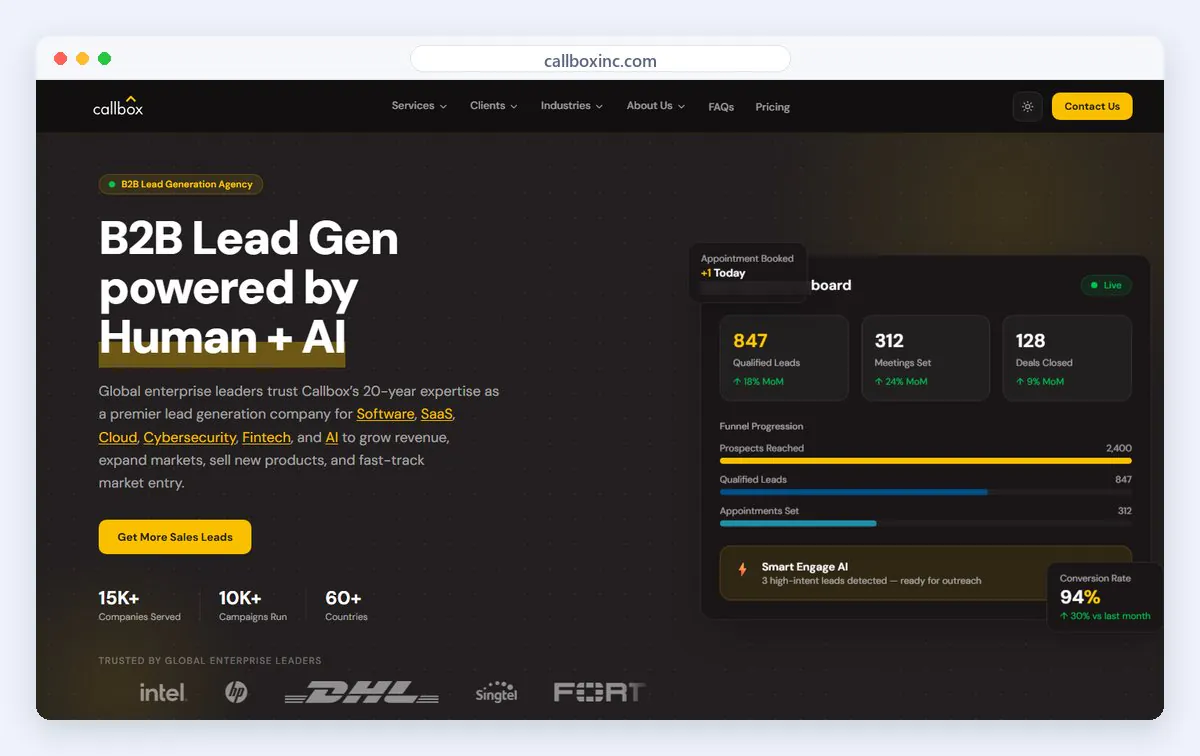
Task: Click the Callbox logo in the header
Action: pos(118,106)
